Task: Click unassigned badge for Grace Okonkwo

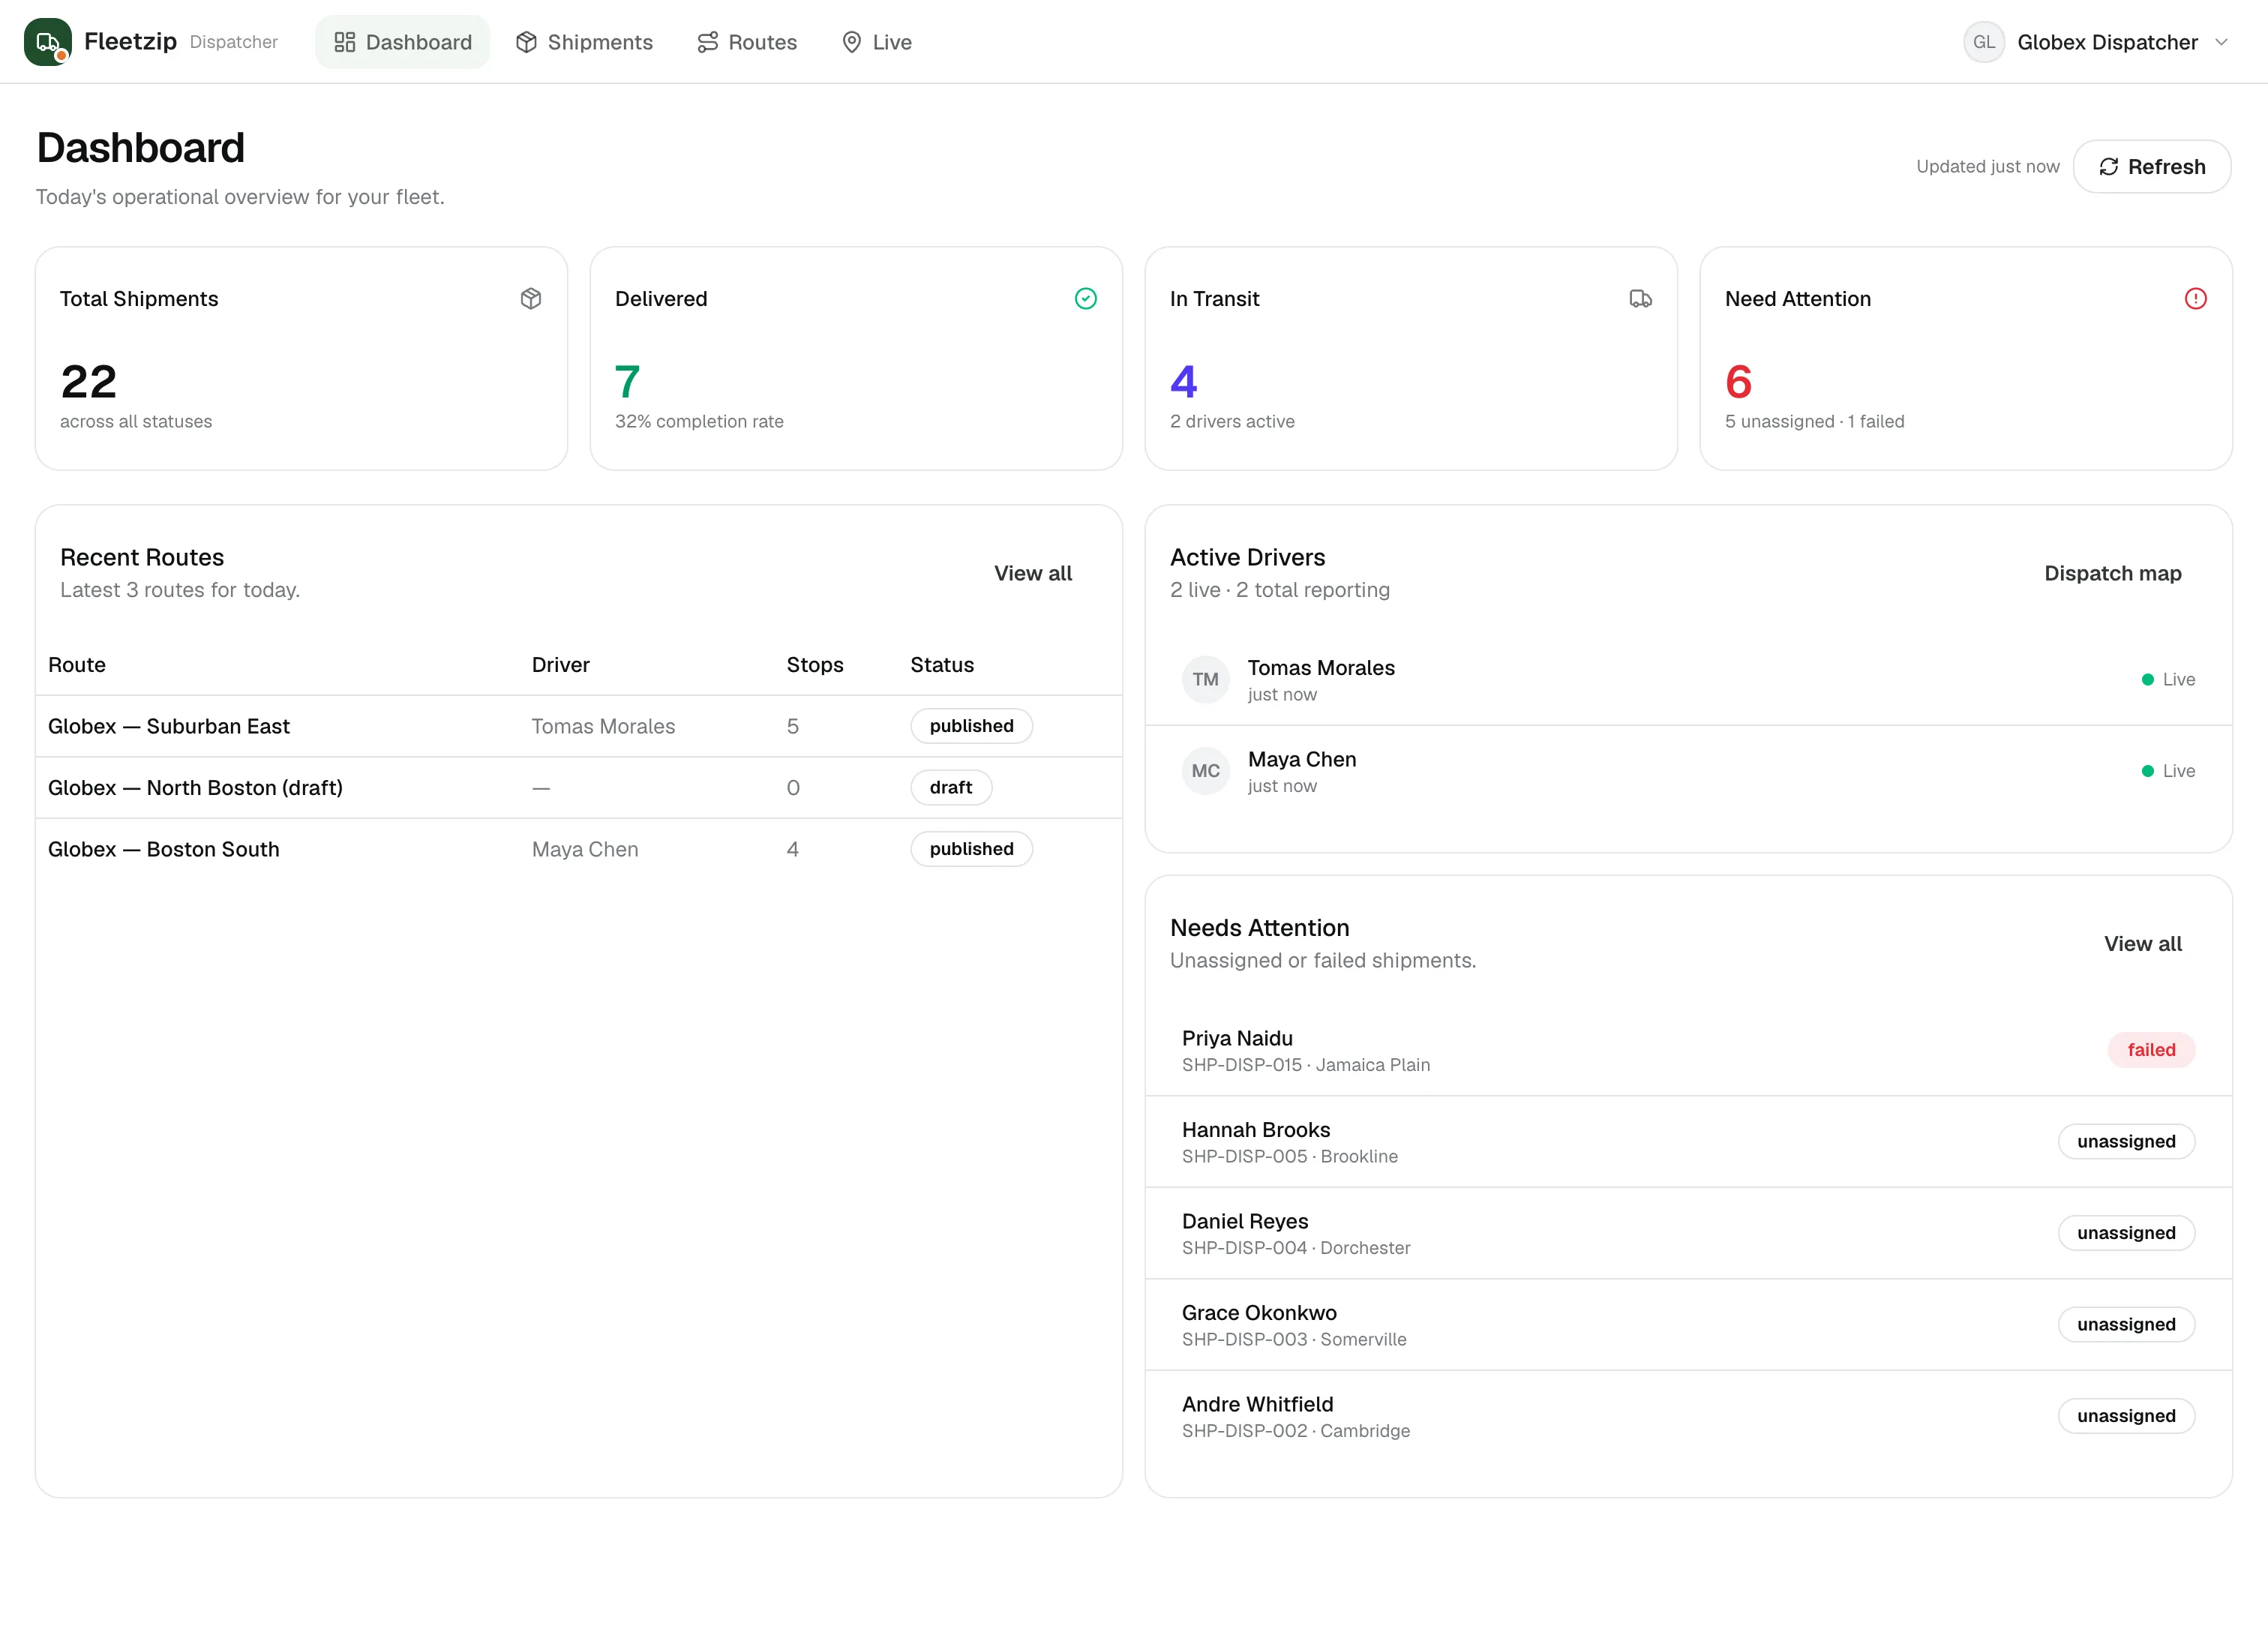Action: pos(2127,1325)
